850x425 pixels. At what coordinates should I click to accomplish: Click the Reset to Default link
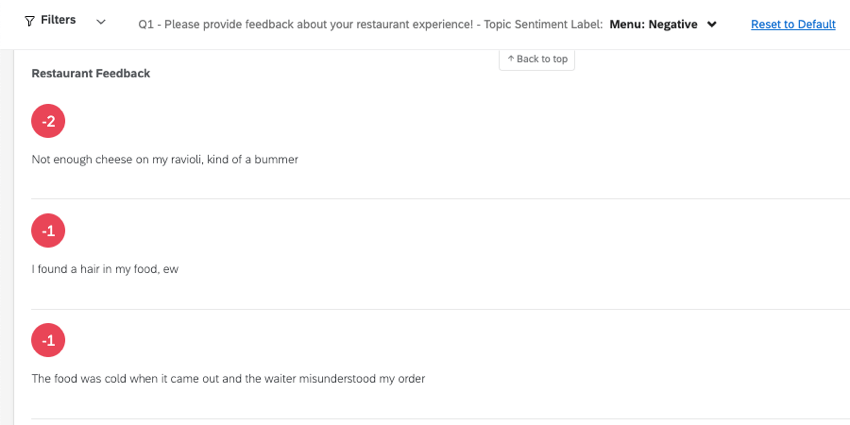click(x=793, y=24)
